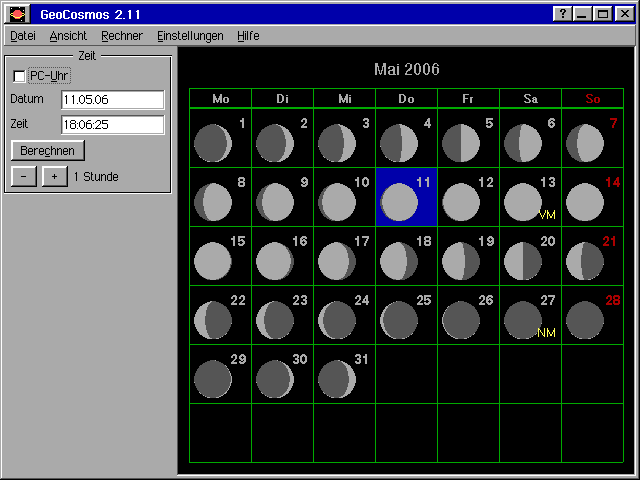Viewport: 640px width, 480px height.
Task: Expand the Einstellungen menu
Action: click(x=190, y=36)
